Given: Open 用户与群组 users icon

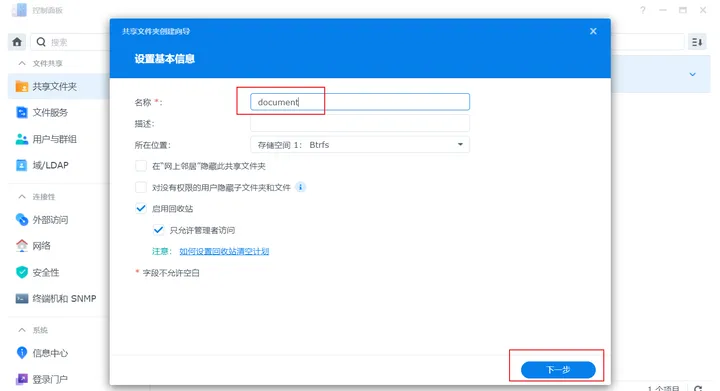Looking at the screenshot, I should (x=22, y=139).
